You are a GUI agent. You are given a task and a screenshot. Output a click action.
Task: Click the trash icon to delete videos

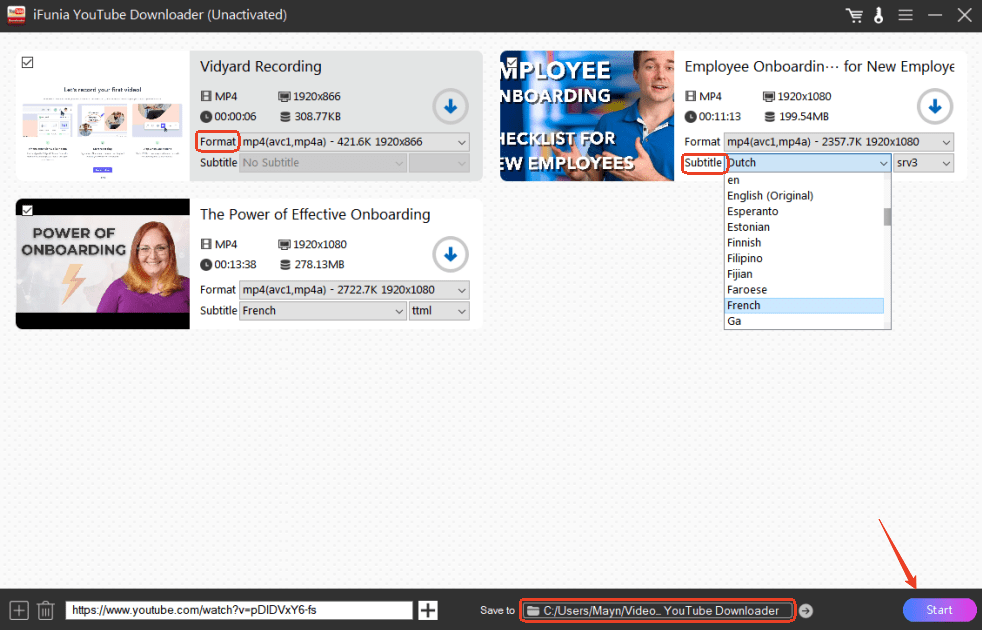45,610
